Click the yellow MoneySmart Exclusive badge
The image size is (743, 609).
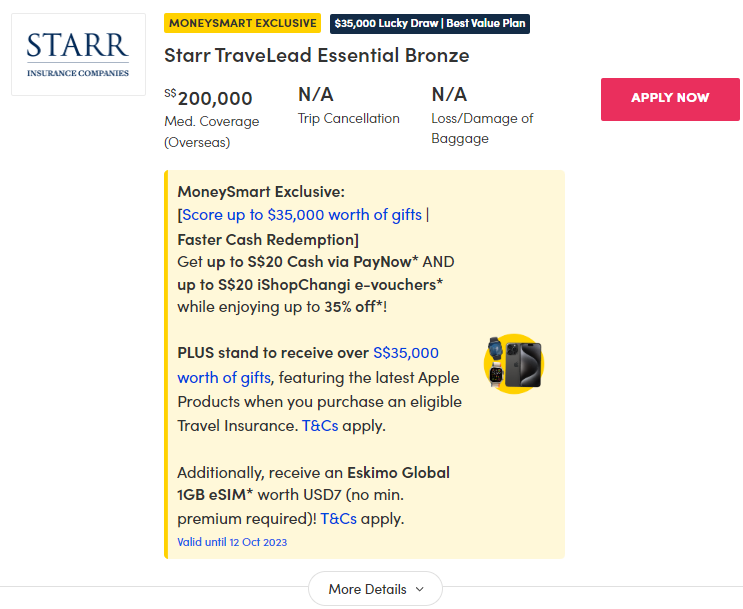(243, 23)
